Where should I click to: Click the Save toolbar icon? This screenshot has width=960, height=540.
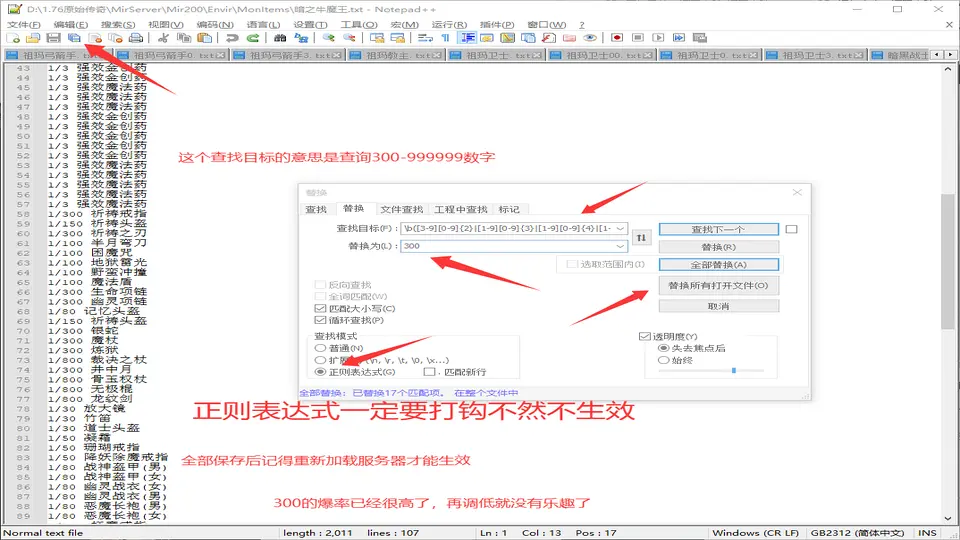coord(54,38)
